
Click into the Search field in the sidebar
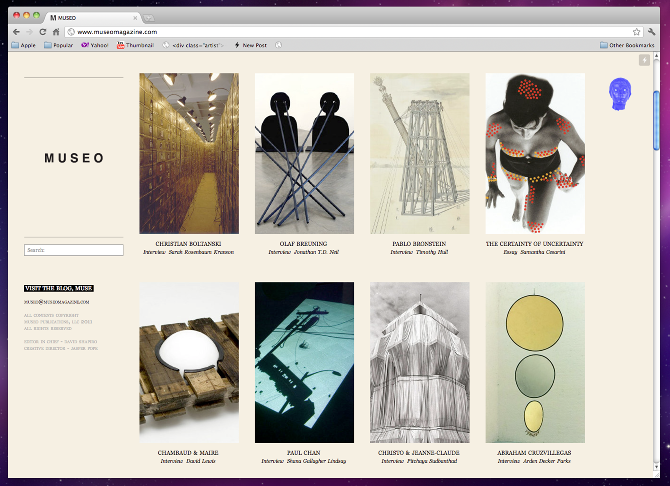73,250
